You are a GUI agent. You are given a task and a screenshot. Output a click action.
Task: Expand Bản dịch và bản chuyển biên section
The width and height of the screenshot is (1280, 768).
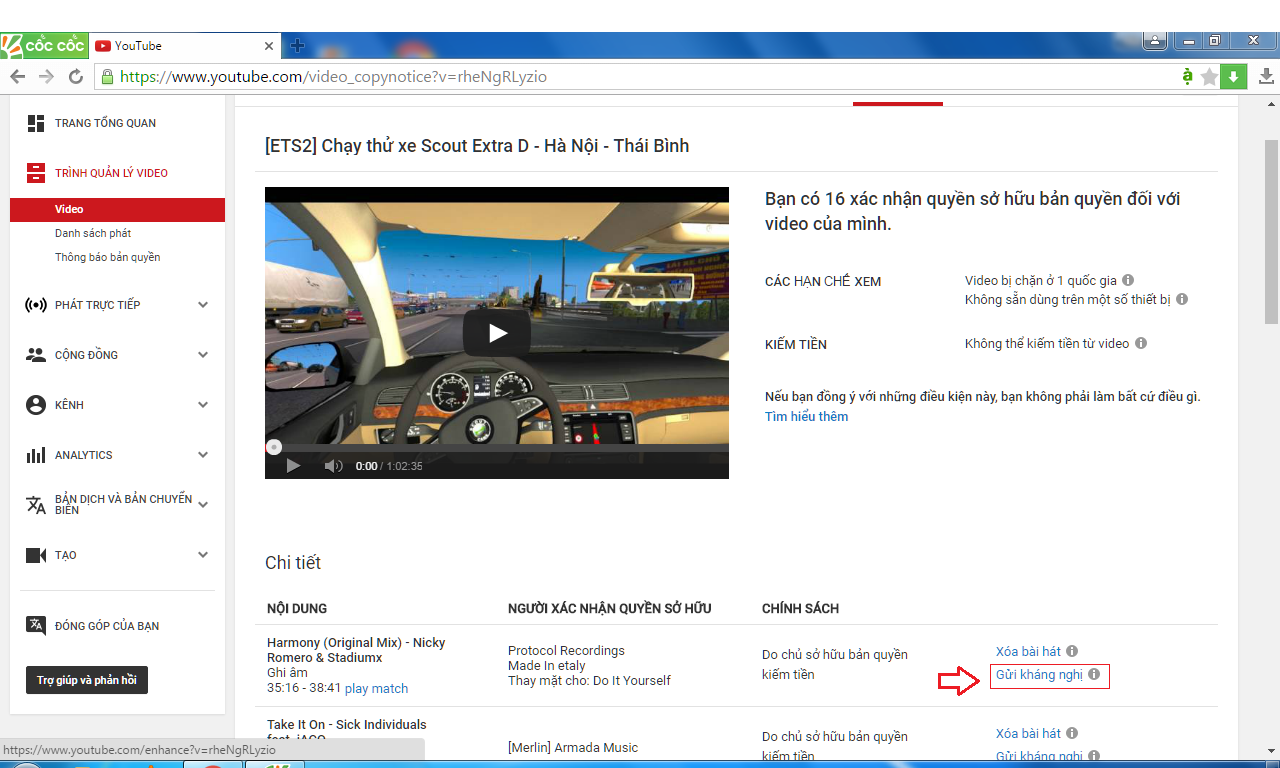(x=203, y=505)
